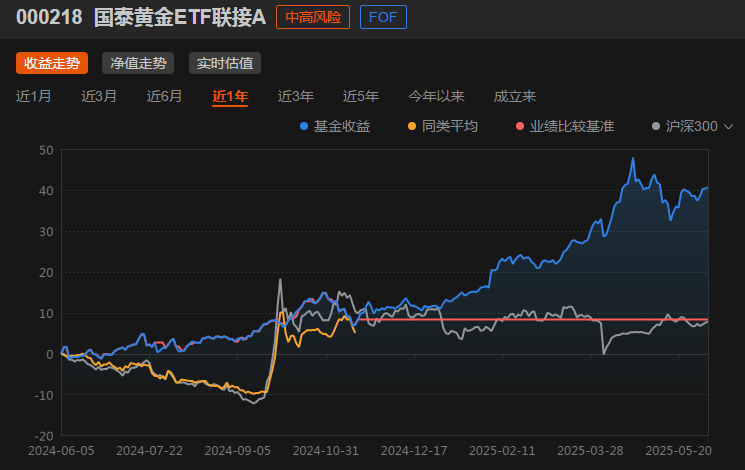Viewport: 745px width, 470px height.
Task: Toggle 沪深300 legend series
Action: [685, 126]
